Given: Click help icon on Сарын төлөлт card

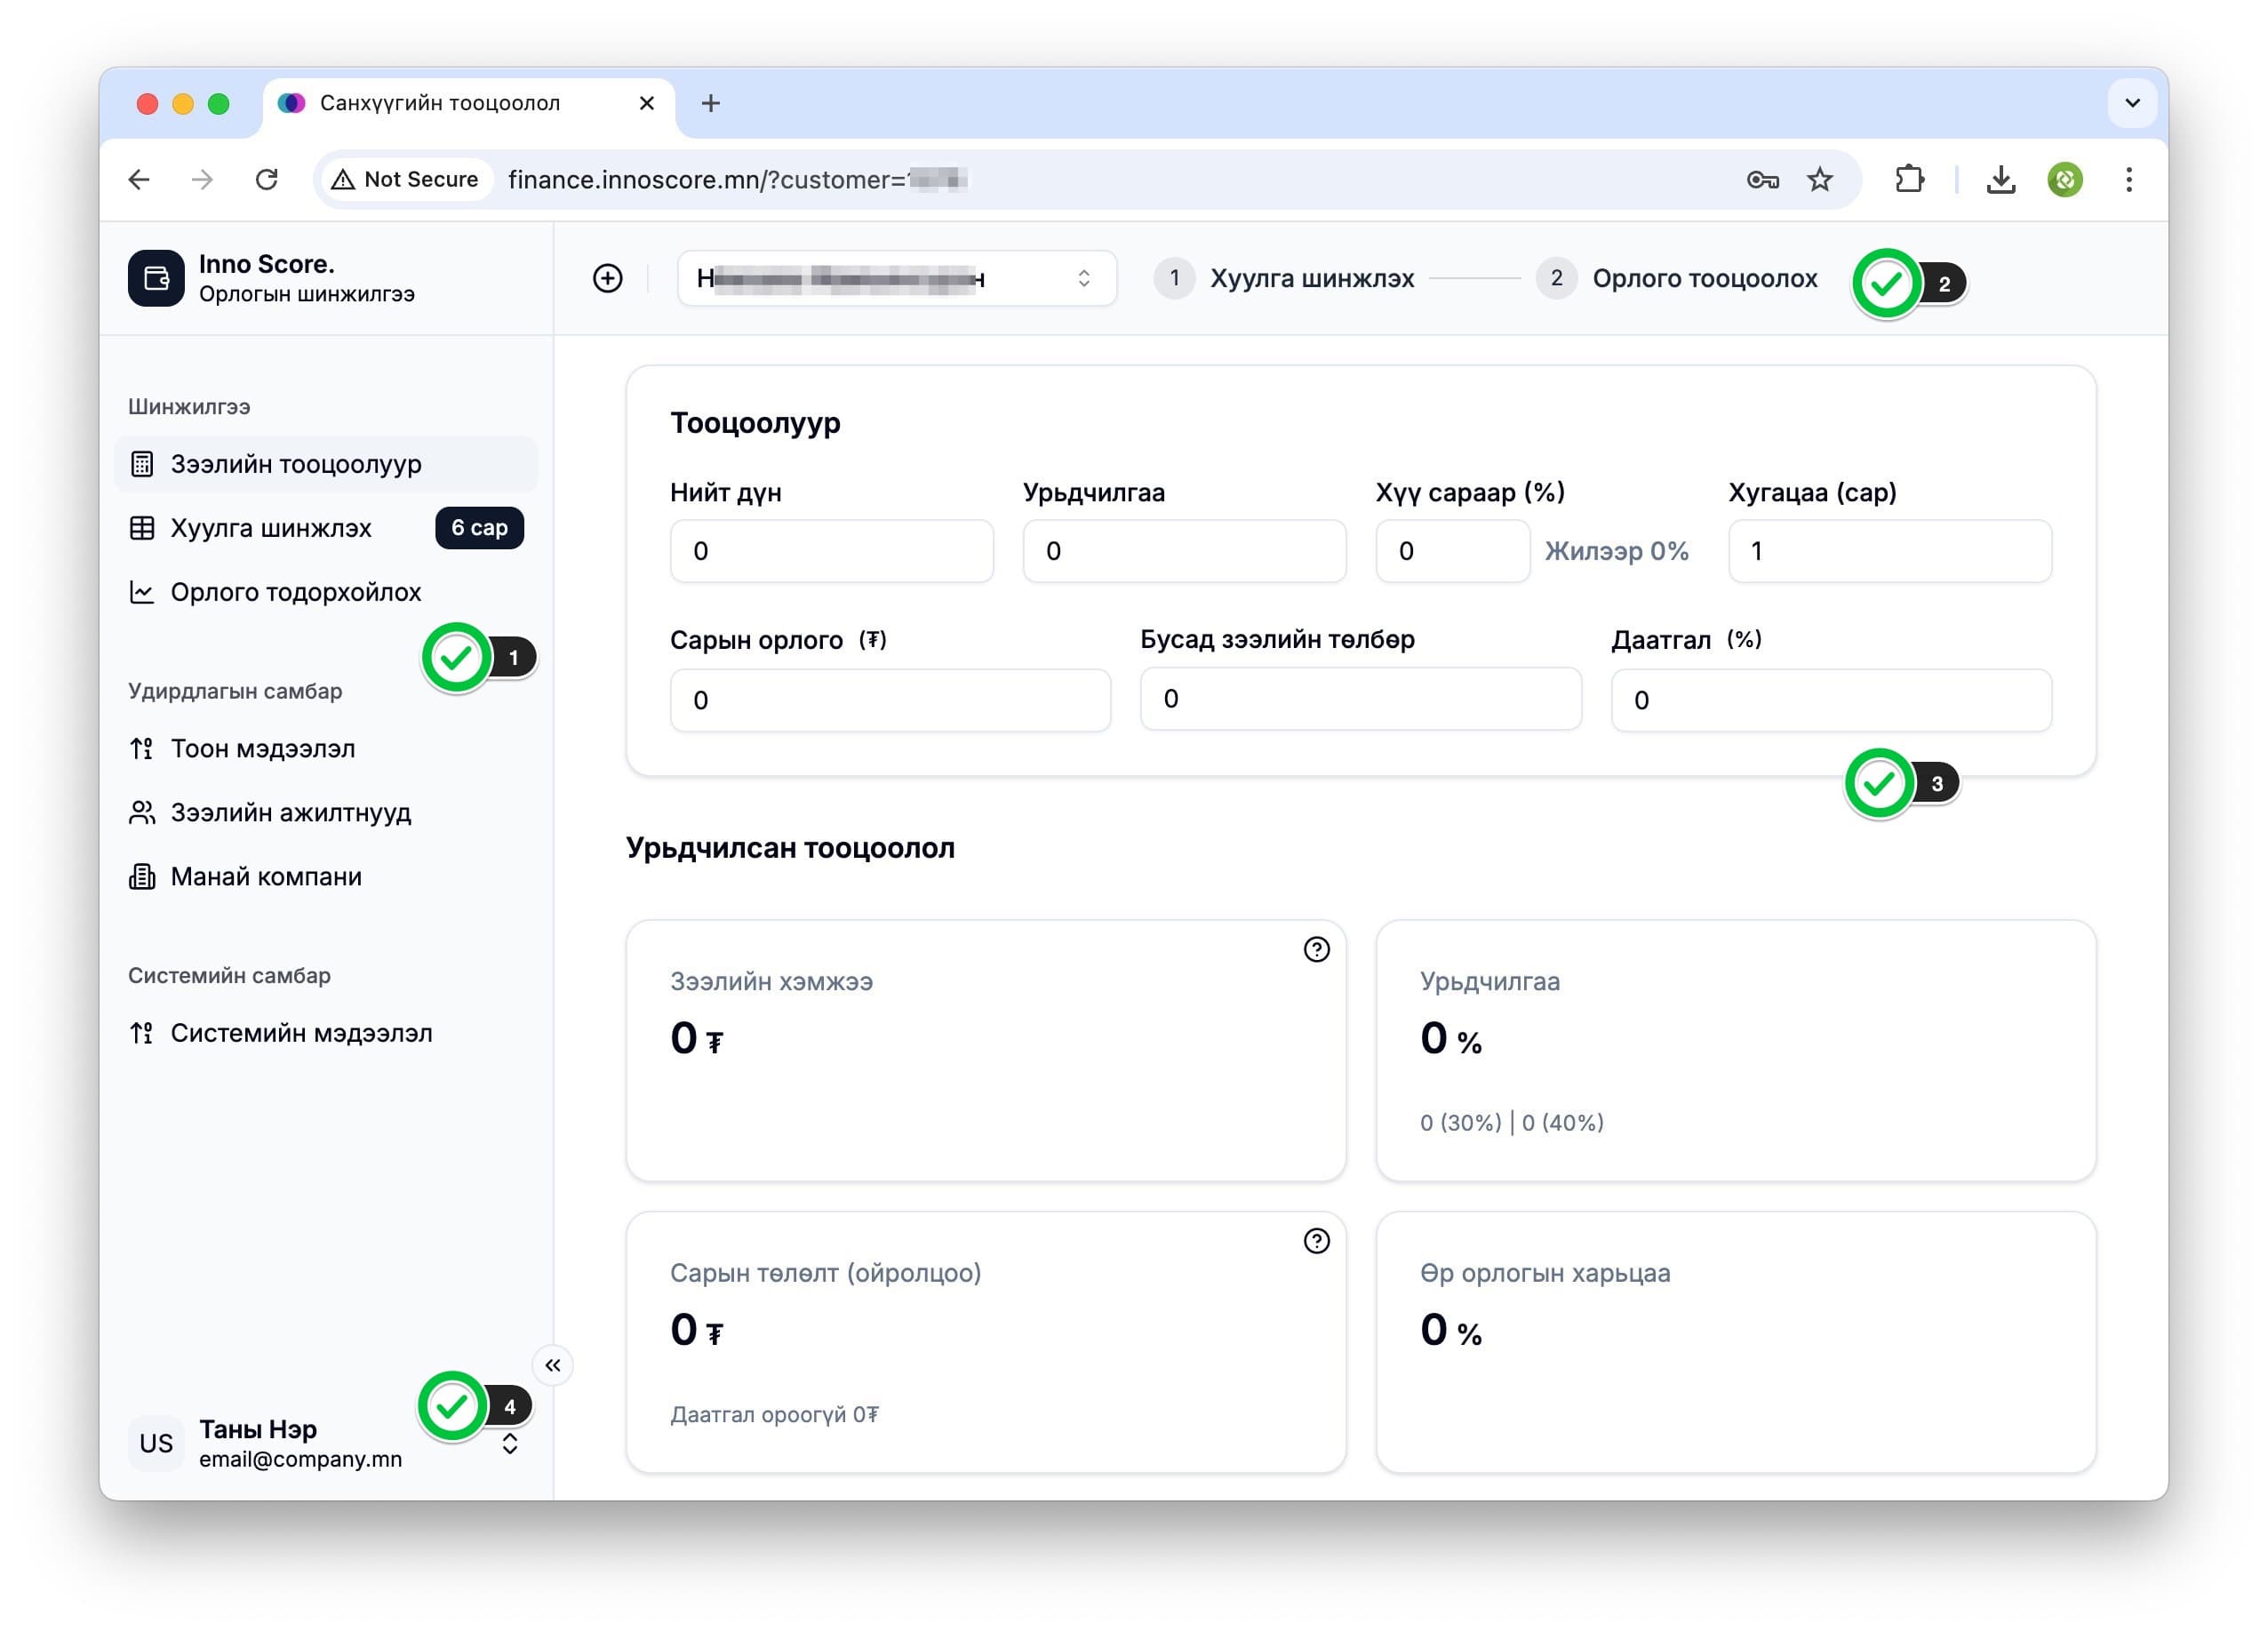Looking at the screenshot, I should coord(1316,1241).
